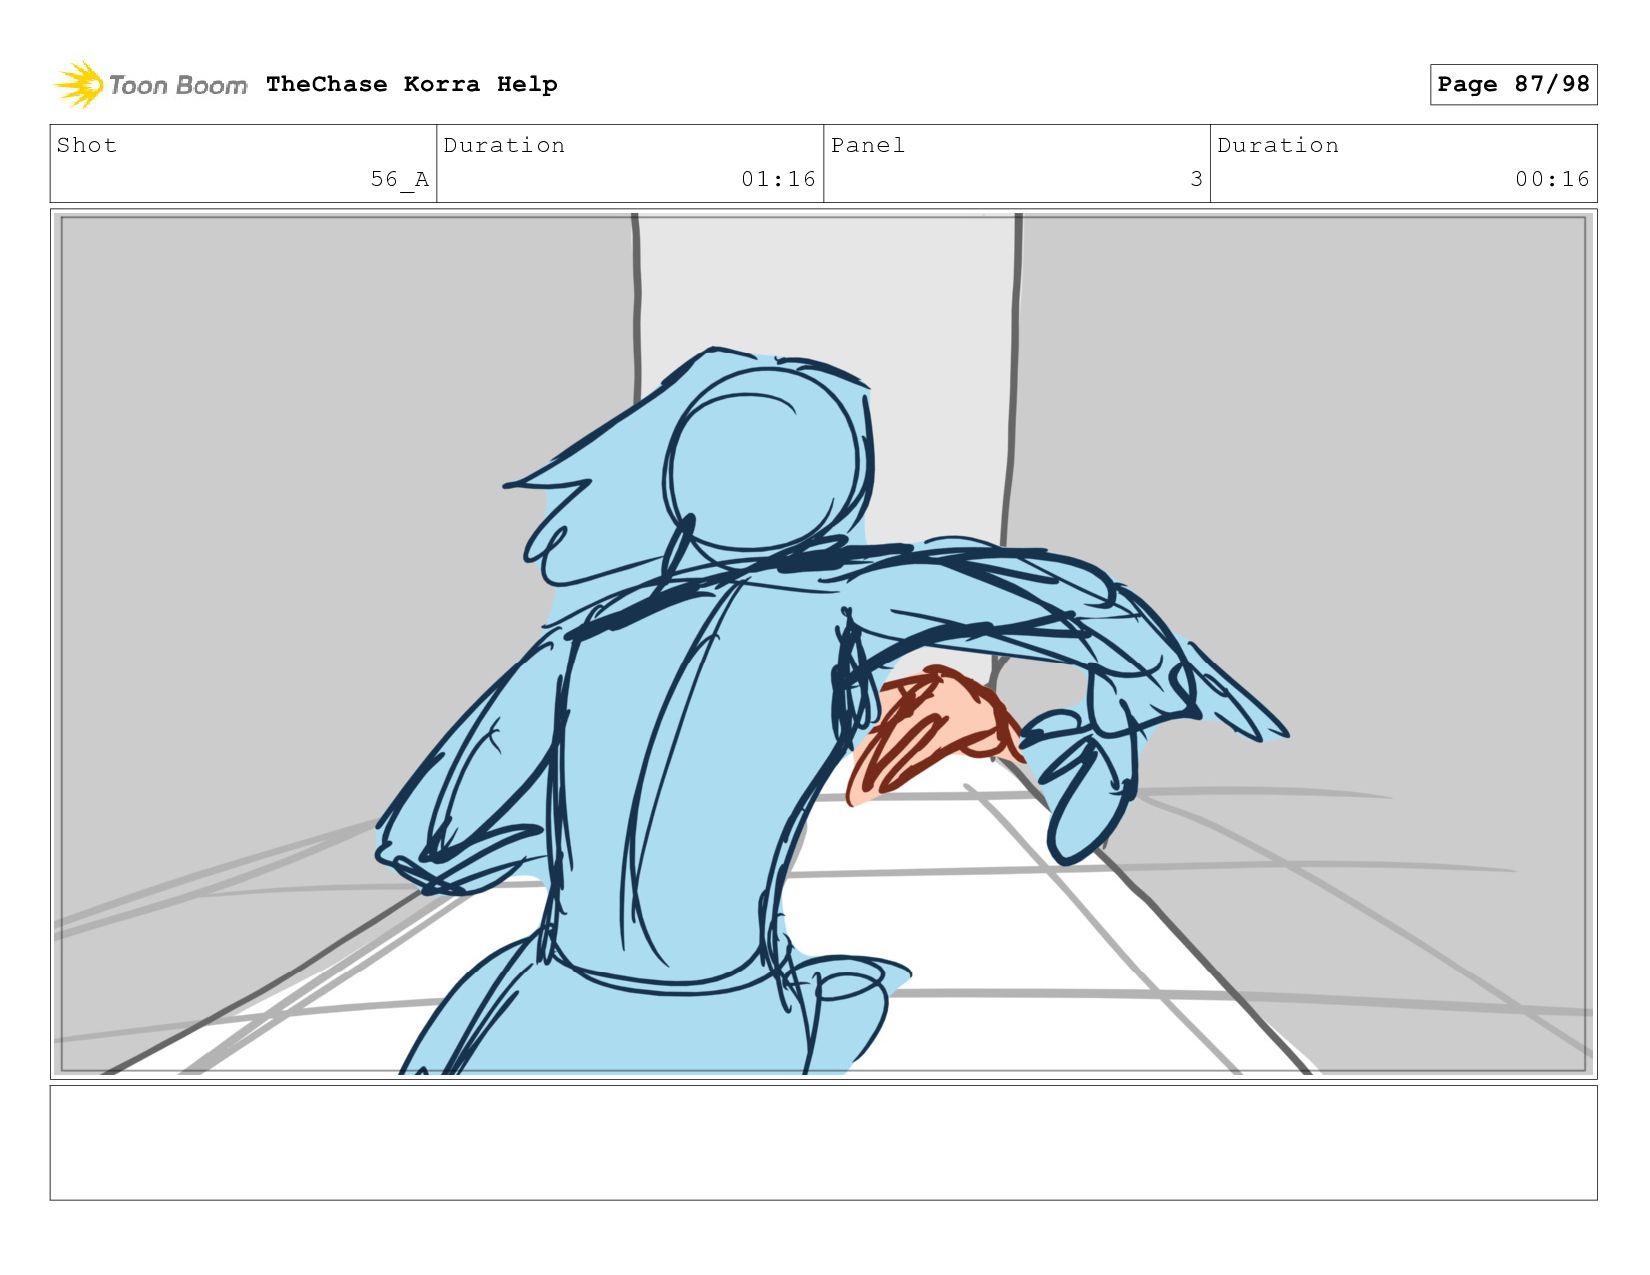Select the title 'TheChase Korra Help'
1650x1275 pixels.
pos(412,84)
